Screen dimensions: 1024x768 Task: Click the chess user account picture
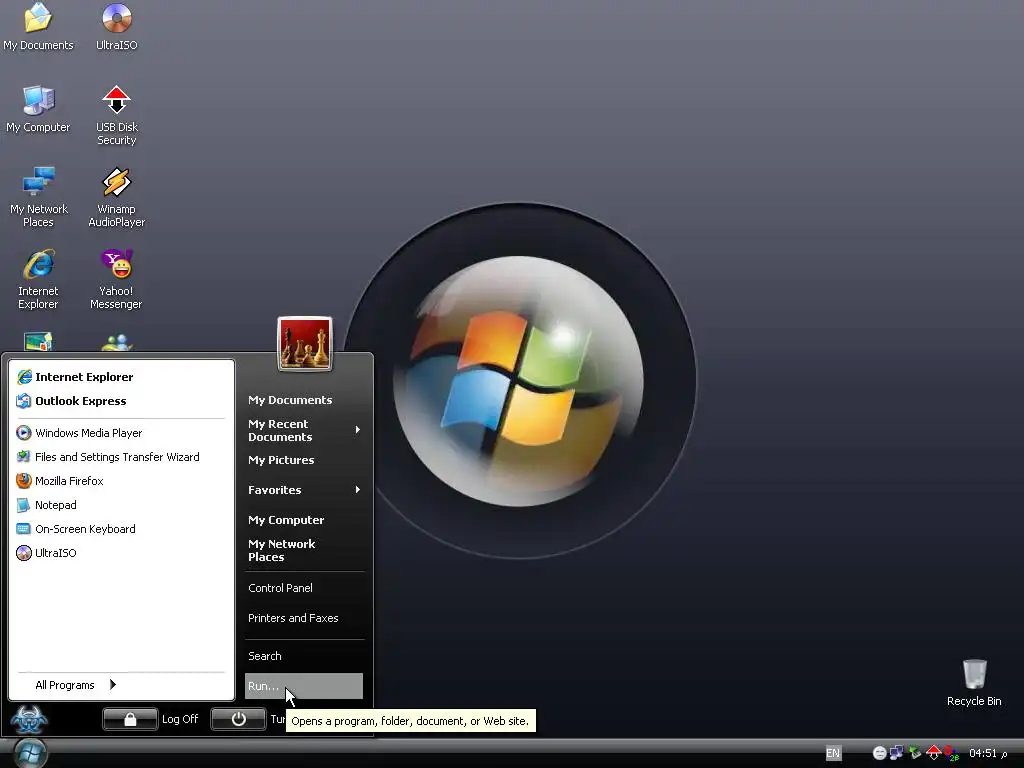point(304,344)
